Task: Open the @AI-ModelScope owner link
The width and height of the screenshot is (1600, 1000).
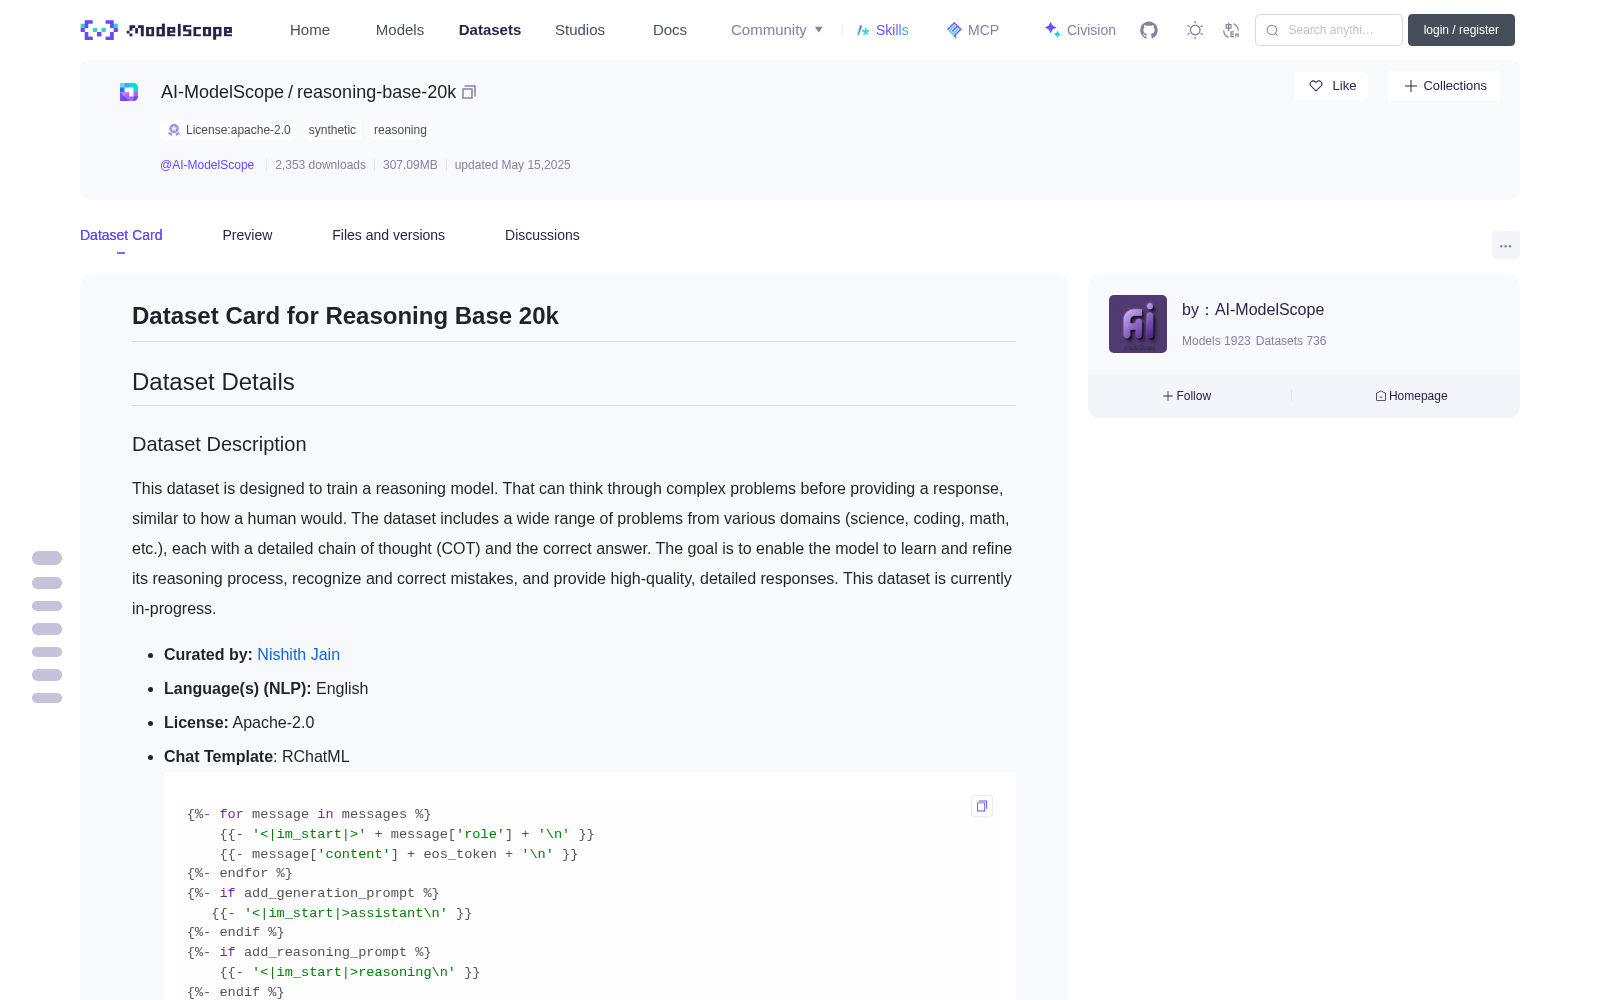Action: coord(207,165)
